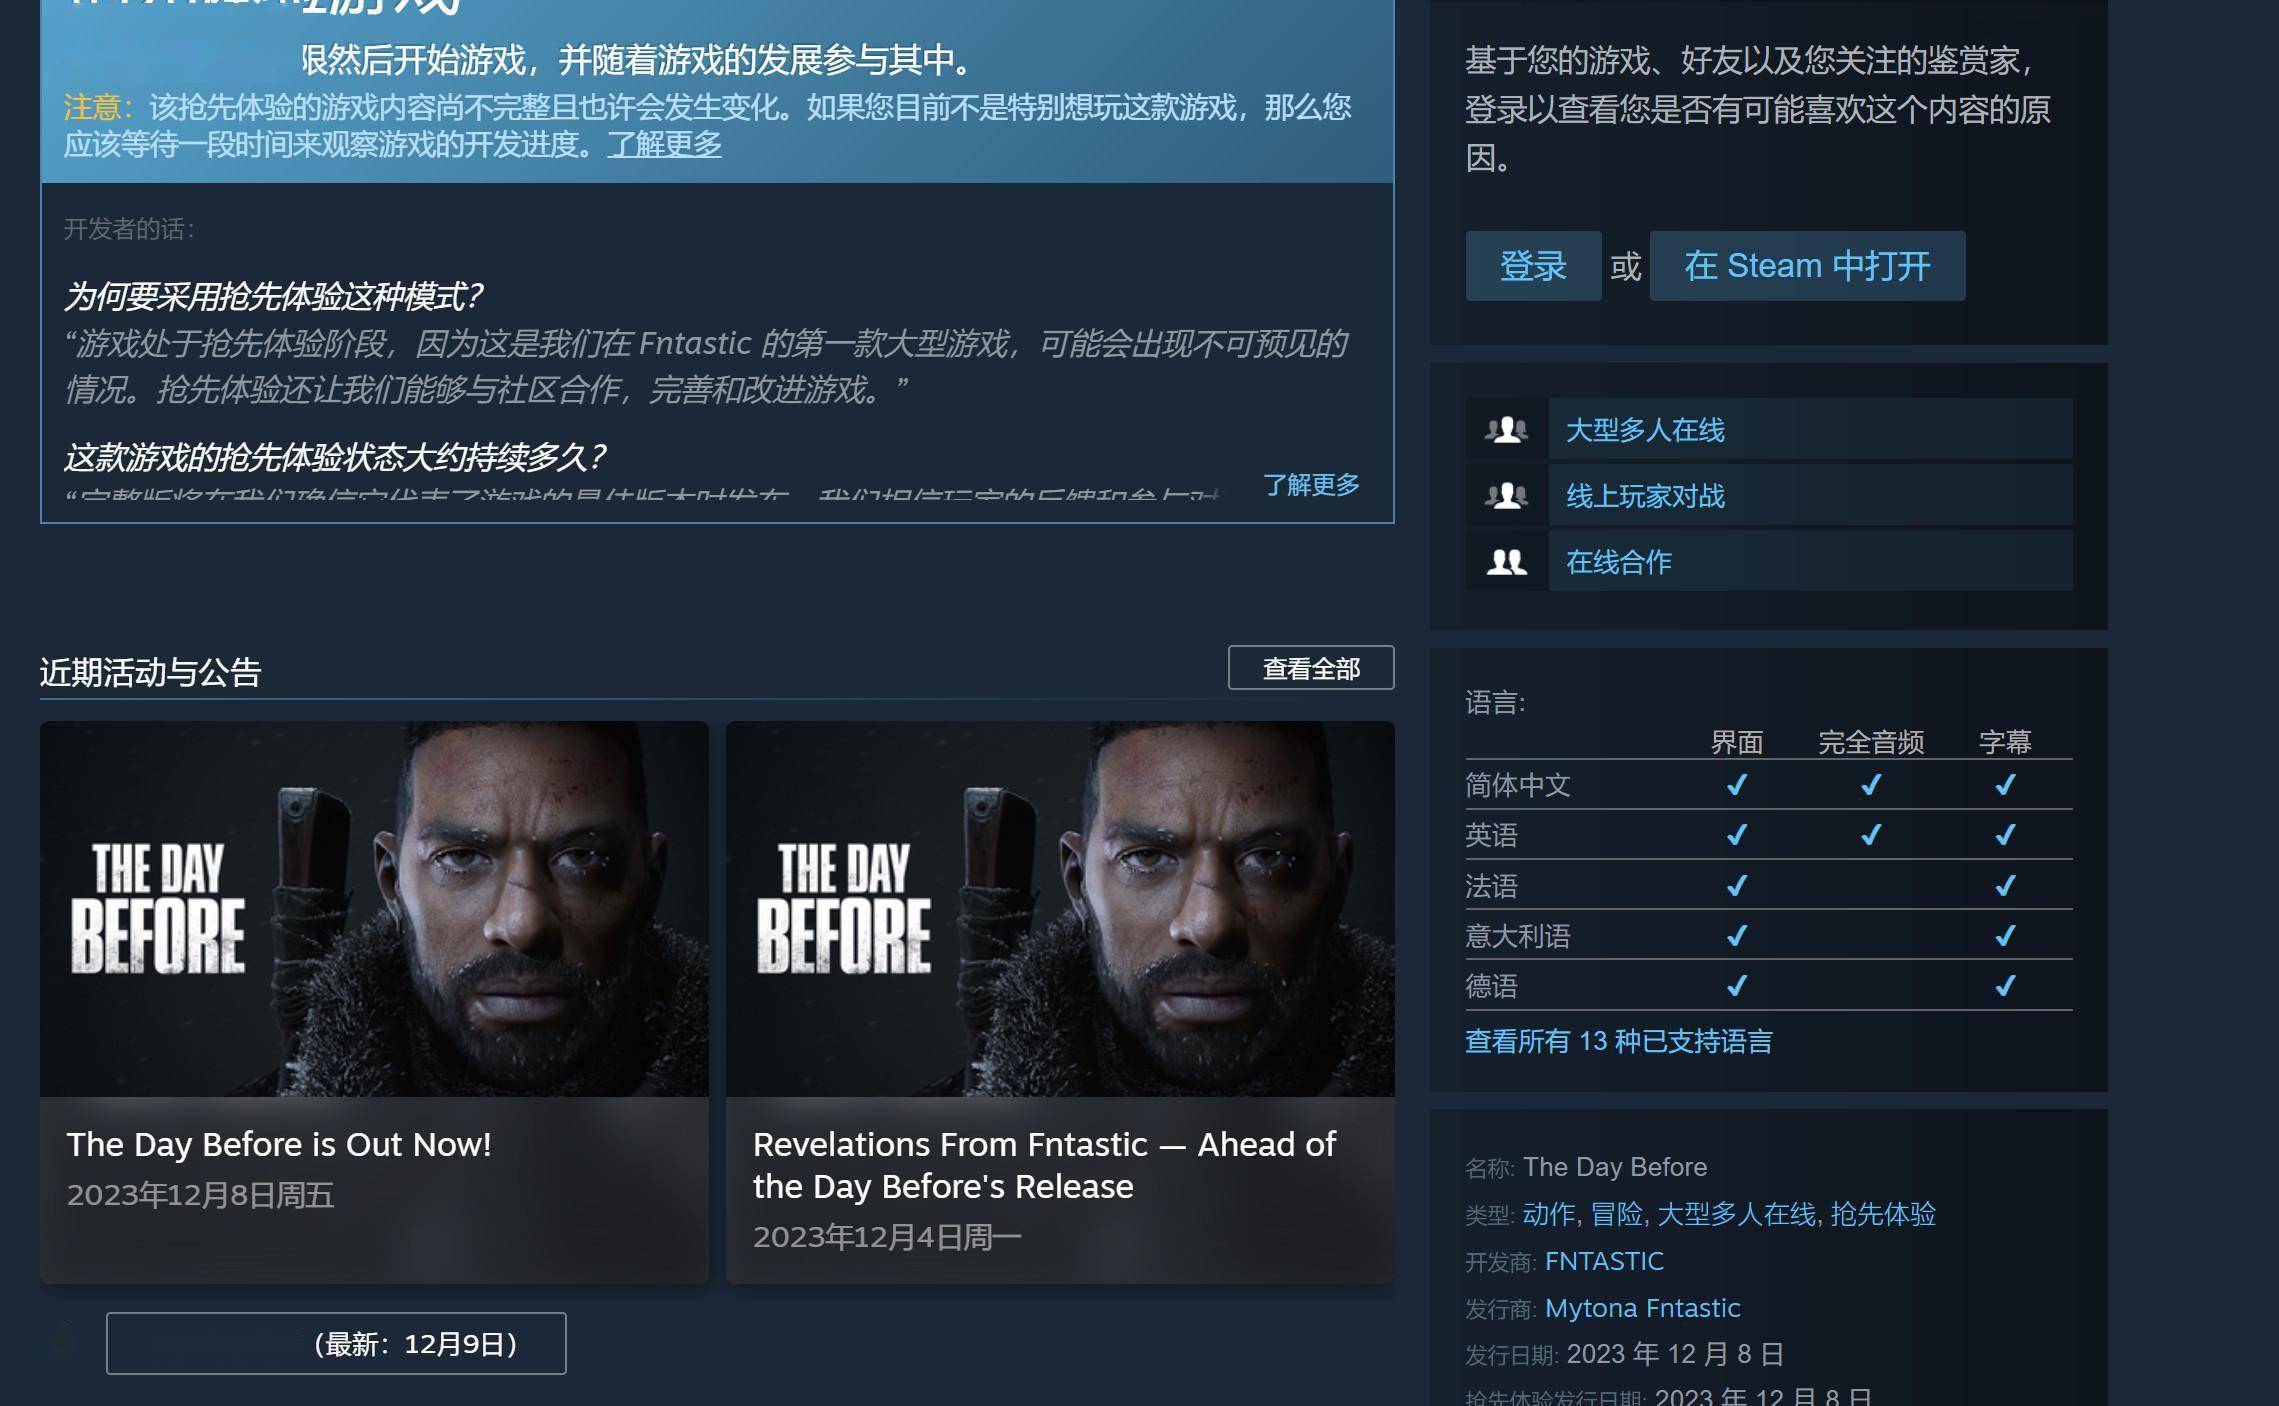
Task: Open the 线上玩家对战 category link
Action: (x=1645, y=496)
